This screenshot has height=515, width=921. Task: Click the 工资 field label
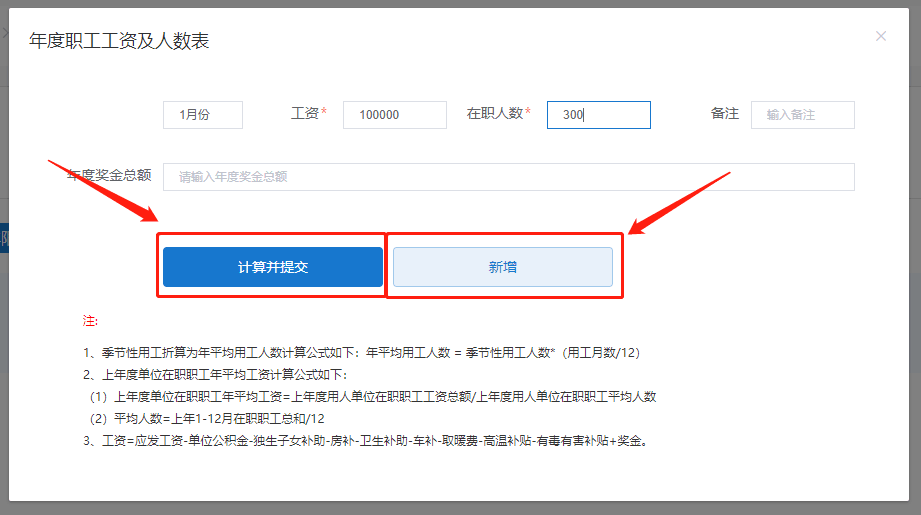[304, 114]
